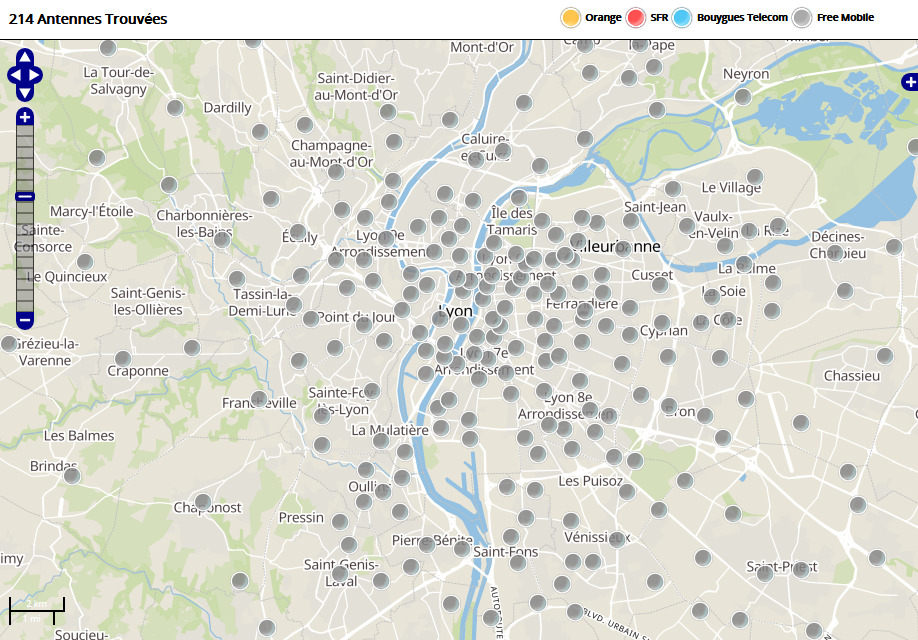Pan the map down with the south arrow
The height and width of the screenshot is (640, 918).
pyautogui.click(x=25, y=92)
